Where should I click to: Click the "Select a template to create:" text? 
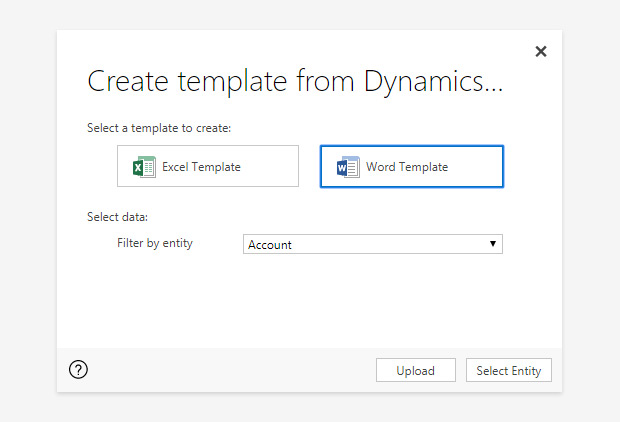click(x=159, y=128)
